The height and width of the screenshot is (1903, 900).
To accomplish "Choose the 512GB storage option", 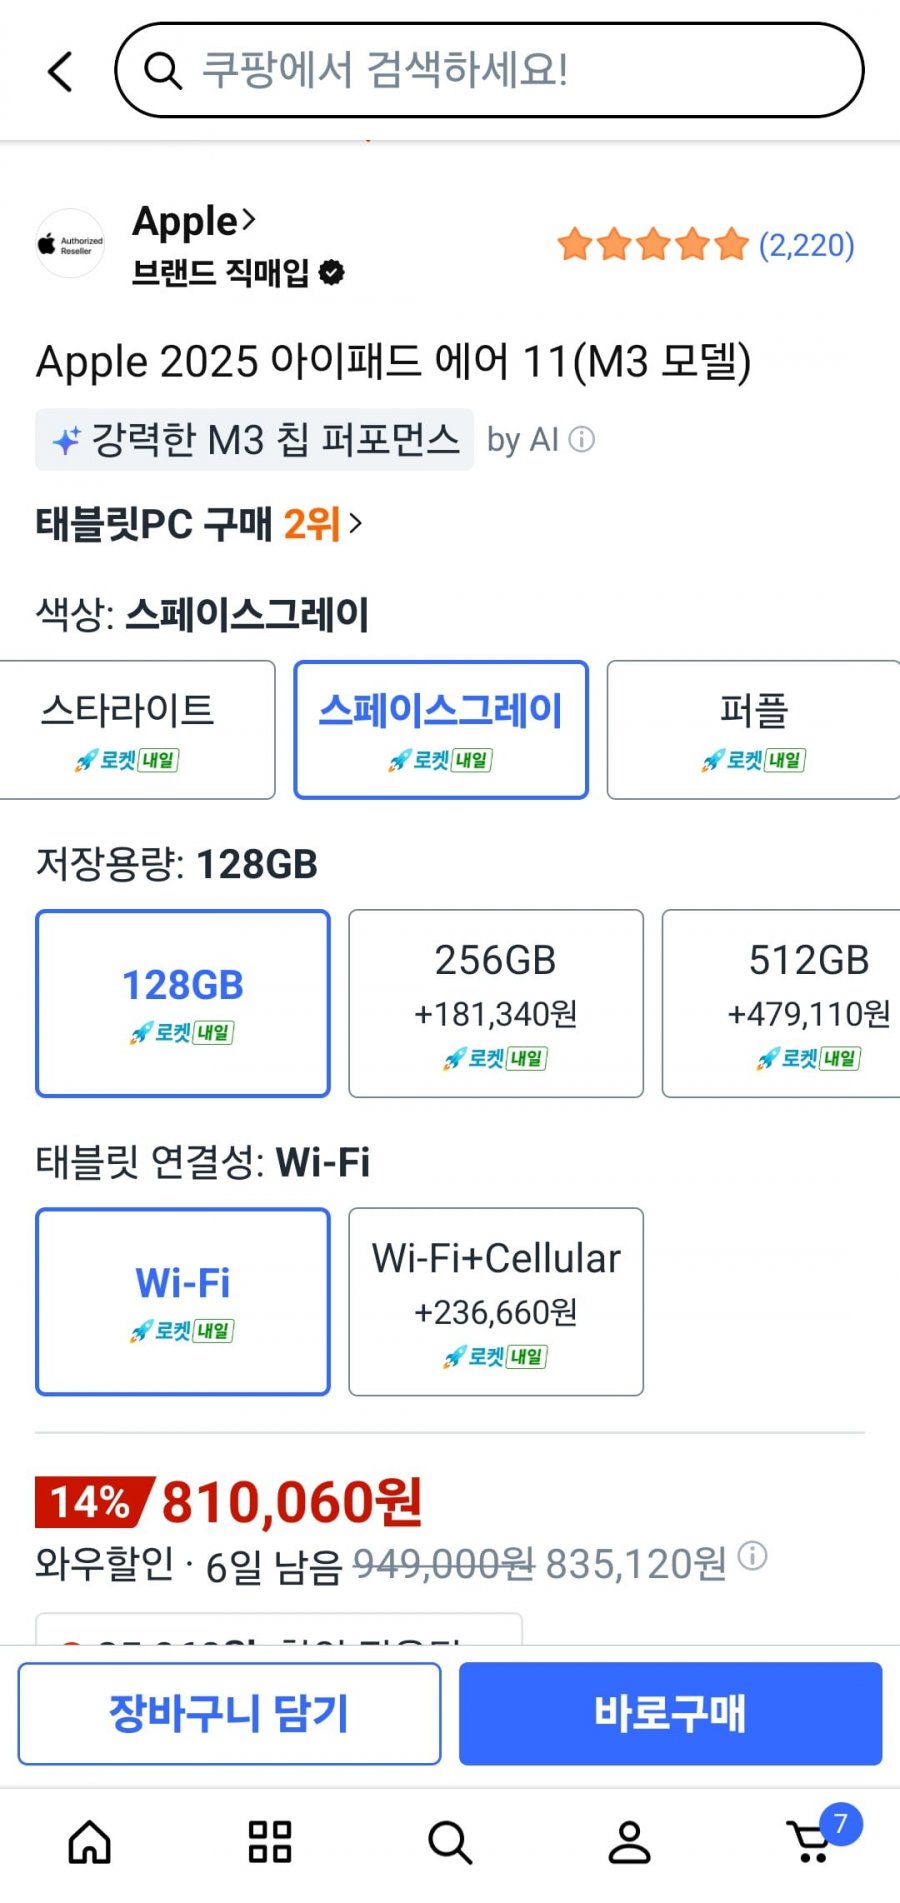I will click(782, 1003).
